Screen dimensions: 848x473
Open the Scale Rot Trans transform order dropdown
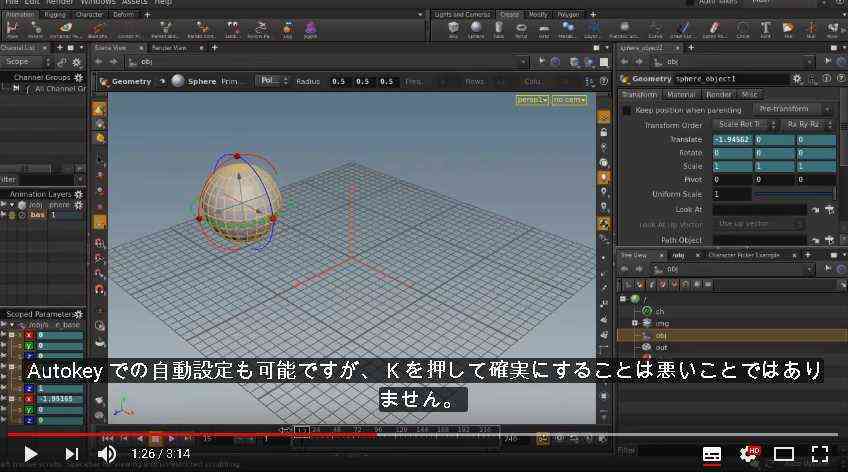[744, 124]
